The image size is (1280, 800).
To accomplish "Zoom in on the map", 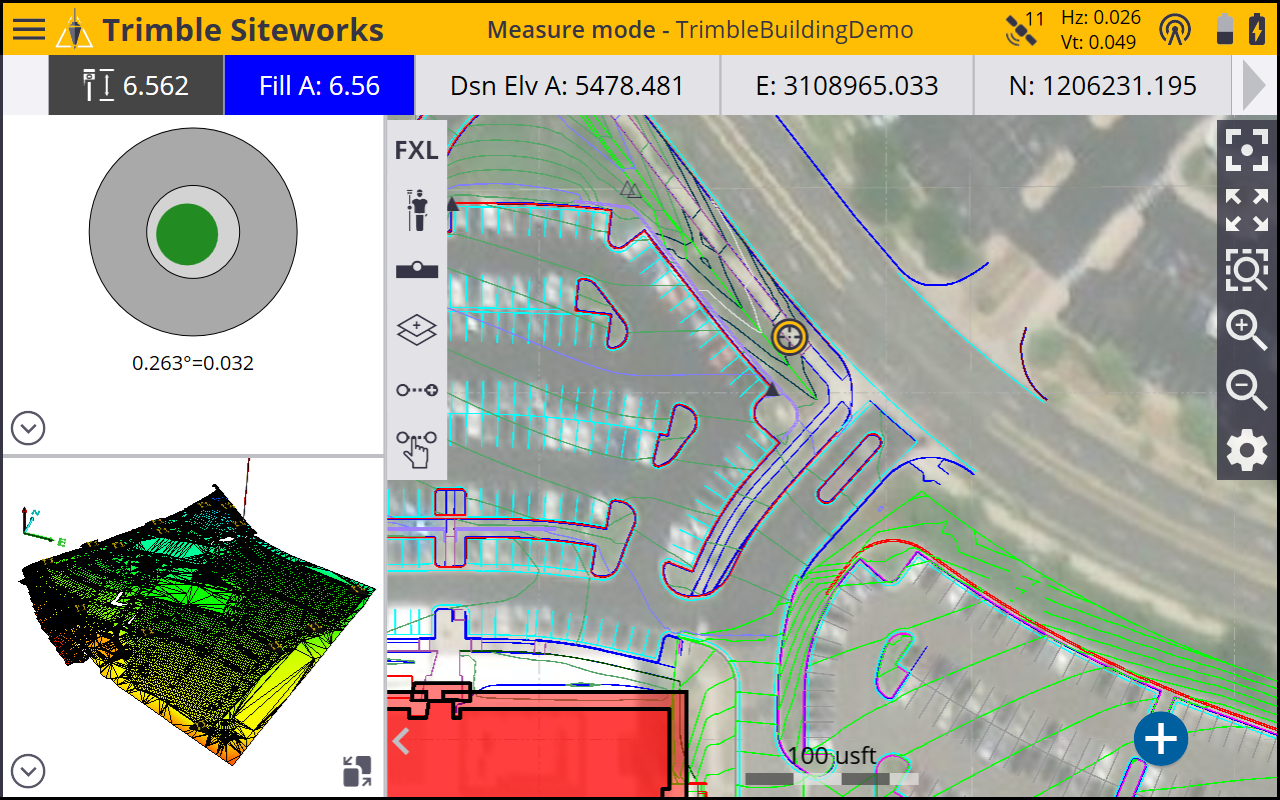I will pyautogui.click(x=1247, y=330).
